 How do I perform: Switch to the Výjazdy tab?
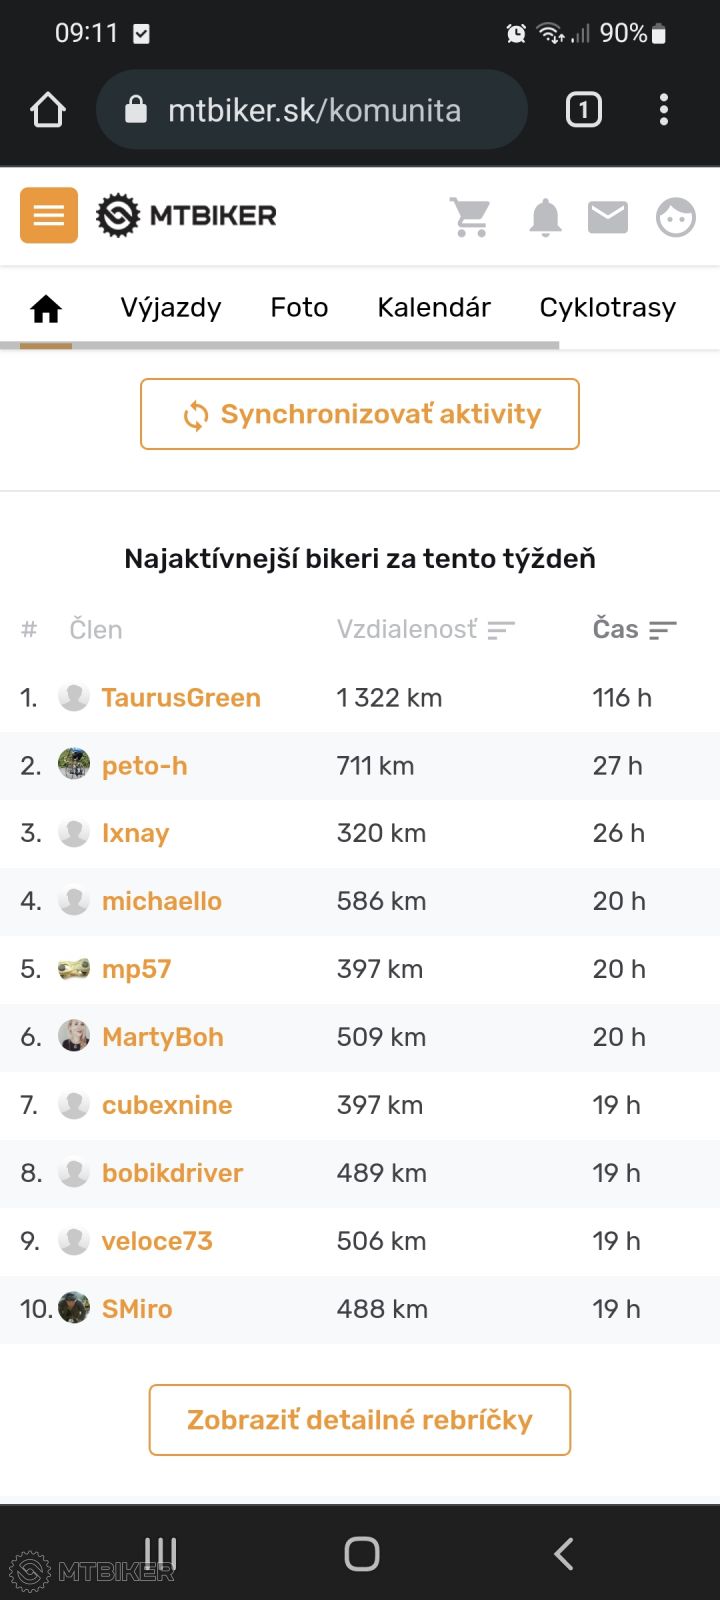[x=171, y=308]
